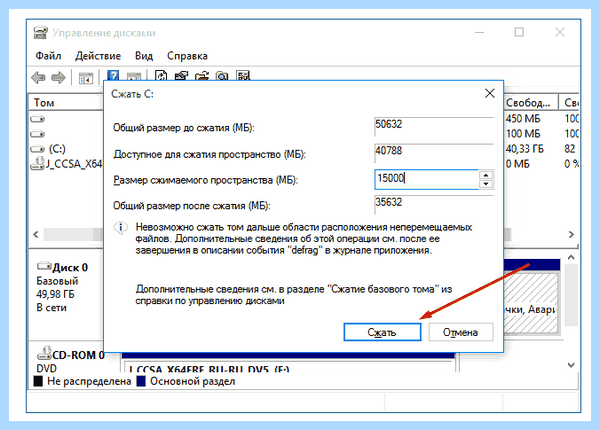Close the Disk Management window
600x430 pixels.
click(x=560, y=33)
